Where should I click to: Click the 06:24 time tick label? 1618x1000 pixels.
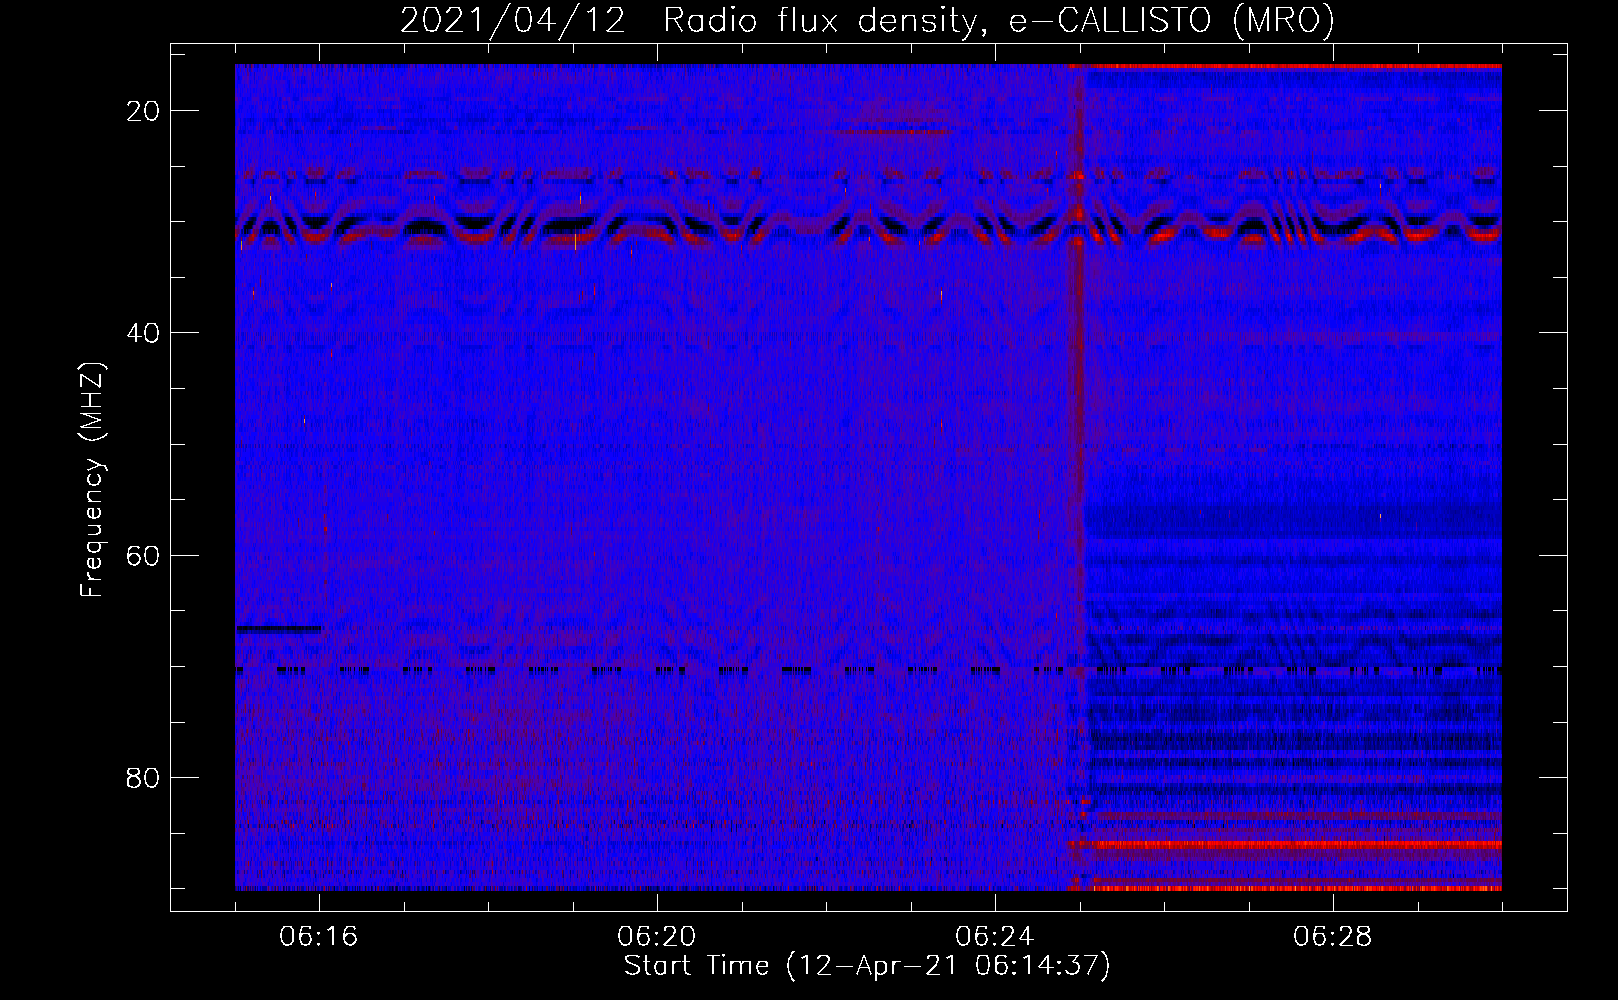pyautogui.click(x=995, y=937)
